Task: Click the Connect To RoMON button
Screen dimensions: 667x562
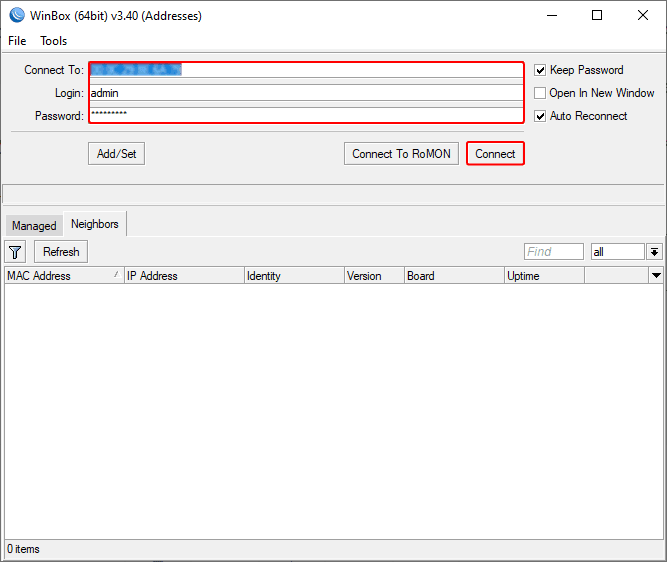Action: click(401, 154)
